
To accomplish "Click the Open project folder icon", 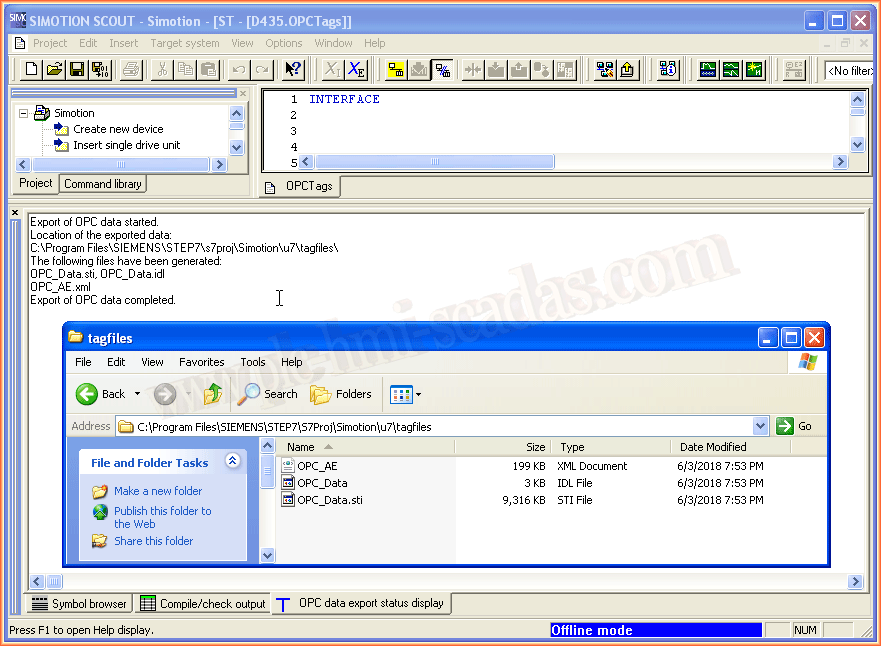I will click(x=54, y=69).
